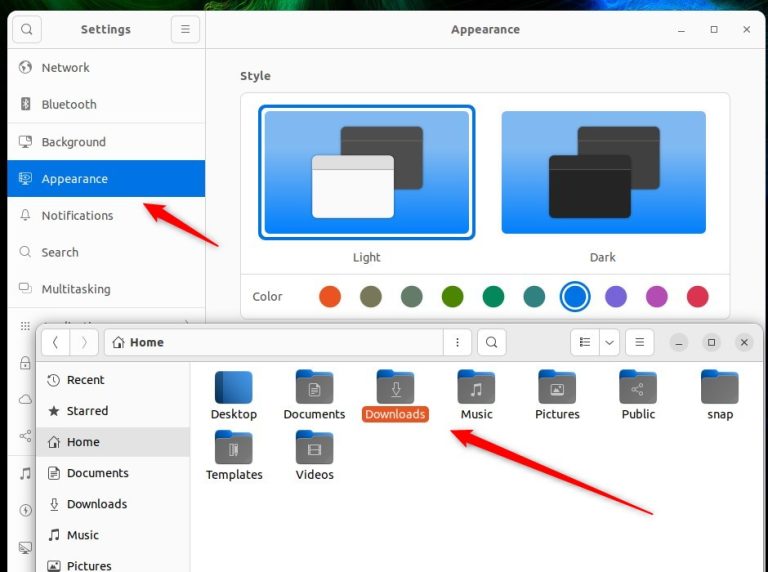Open Search settings panel
Screen dimensions: 768x572
tap(106, 252)
